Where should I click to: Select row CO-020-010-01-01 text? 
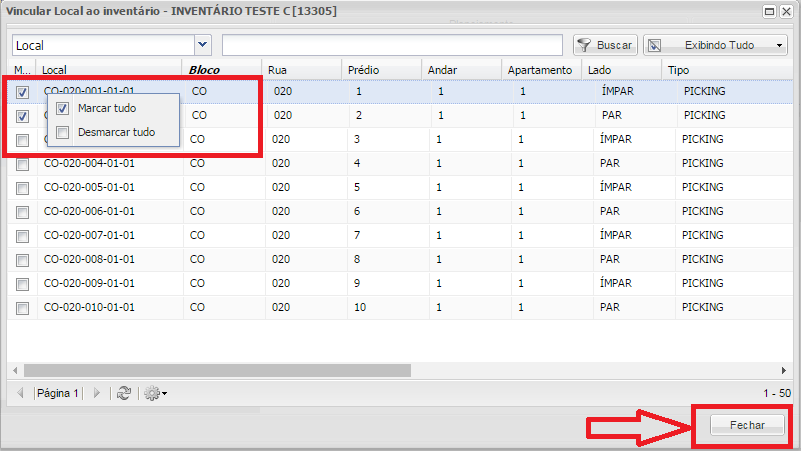89,307
